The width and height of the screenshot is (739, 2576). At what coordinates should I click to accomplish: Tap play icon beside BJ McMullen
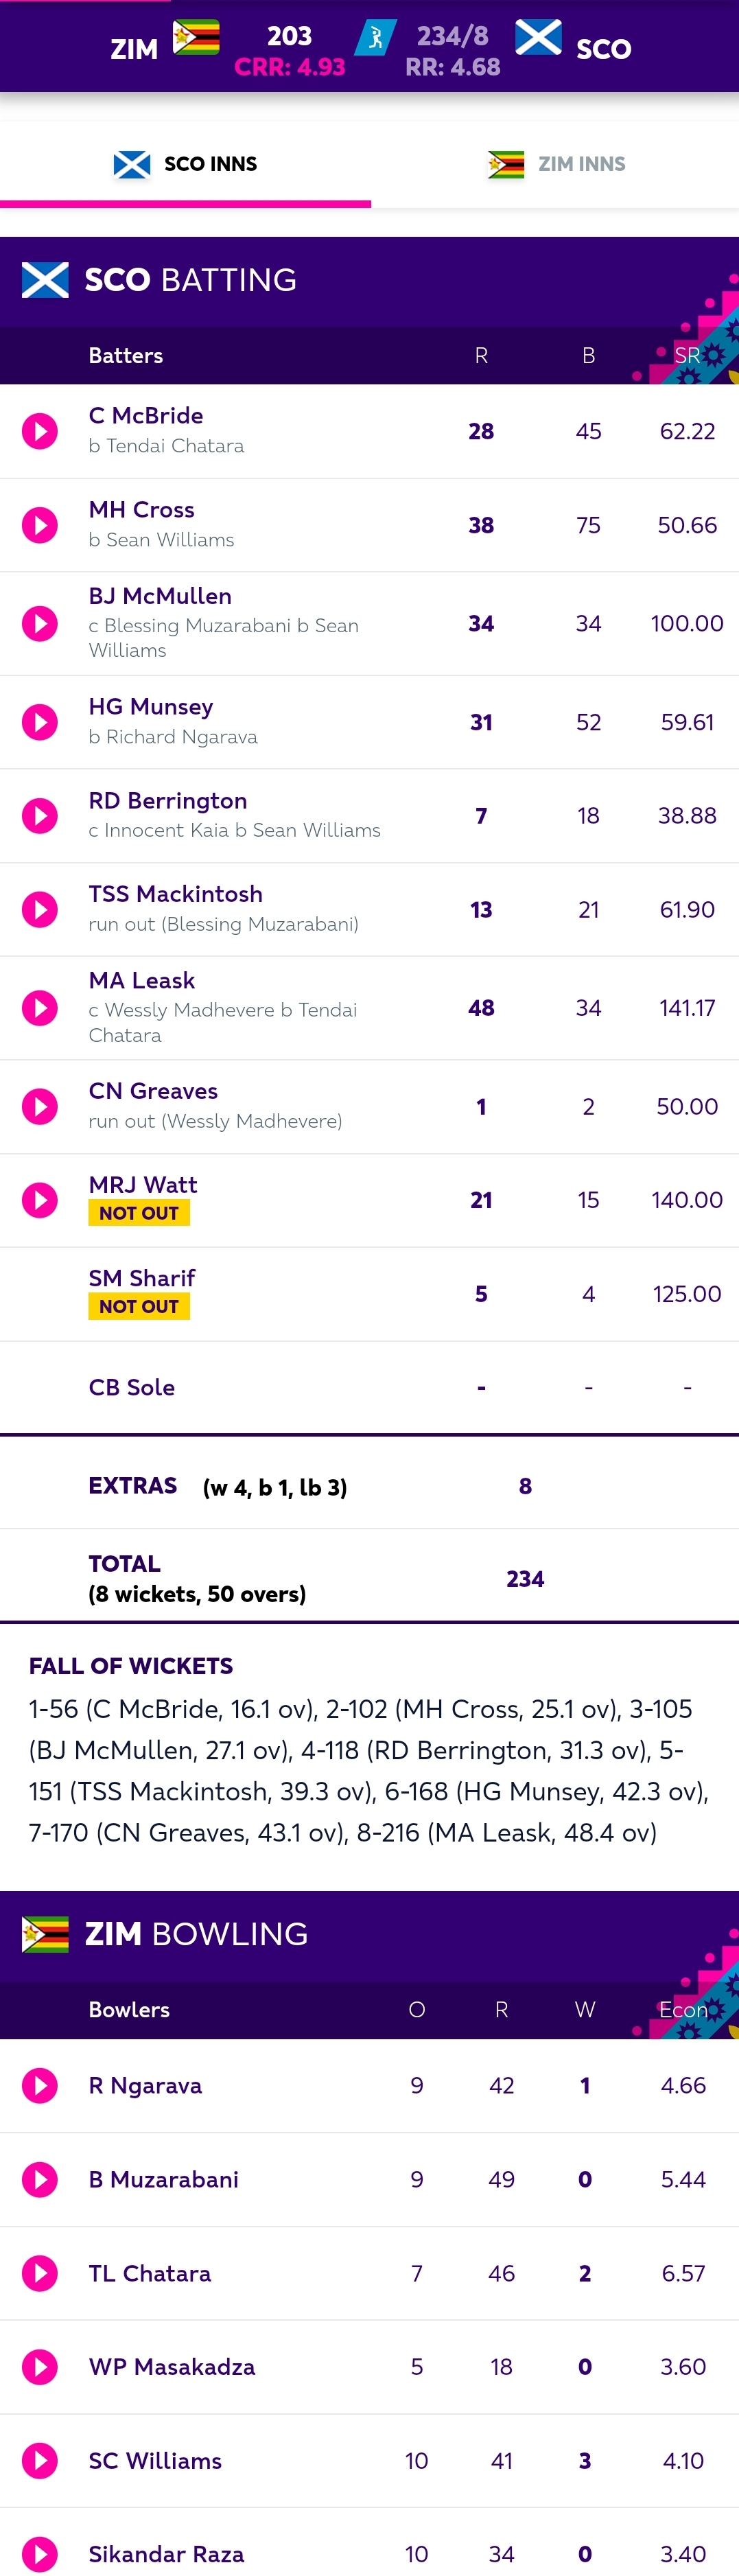(x=40, y=623)
